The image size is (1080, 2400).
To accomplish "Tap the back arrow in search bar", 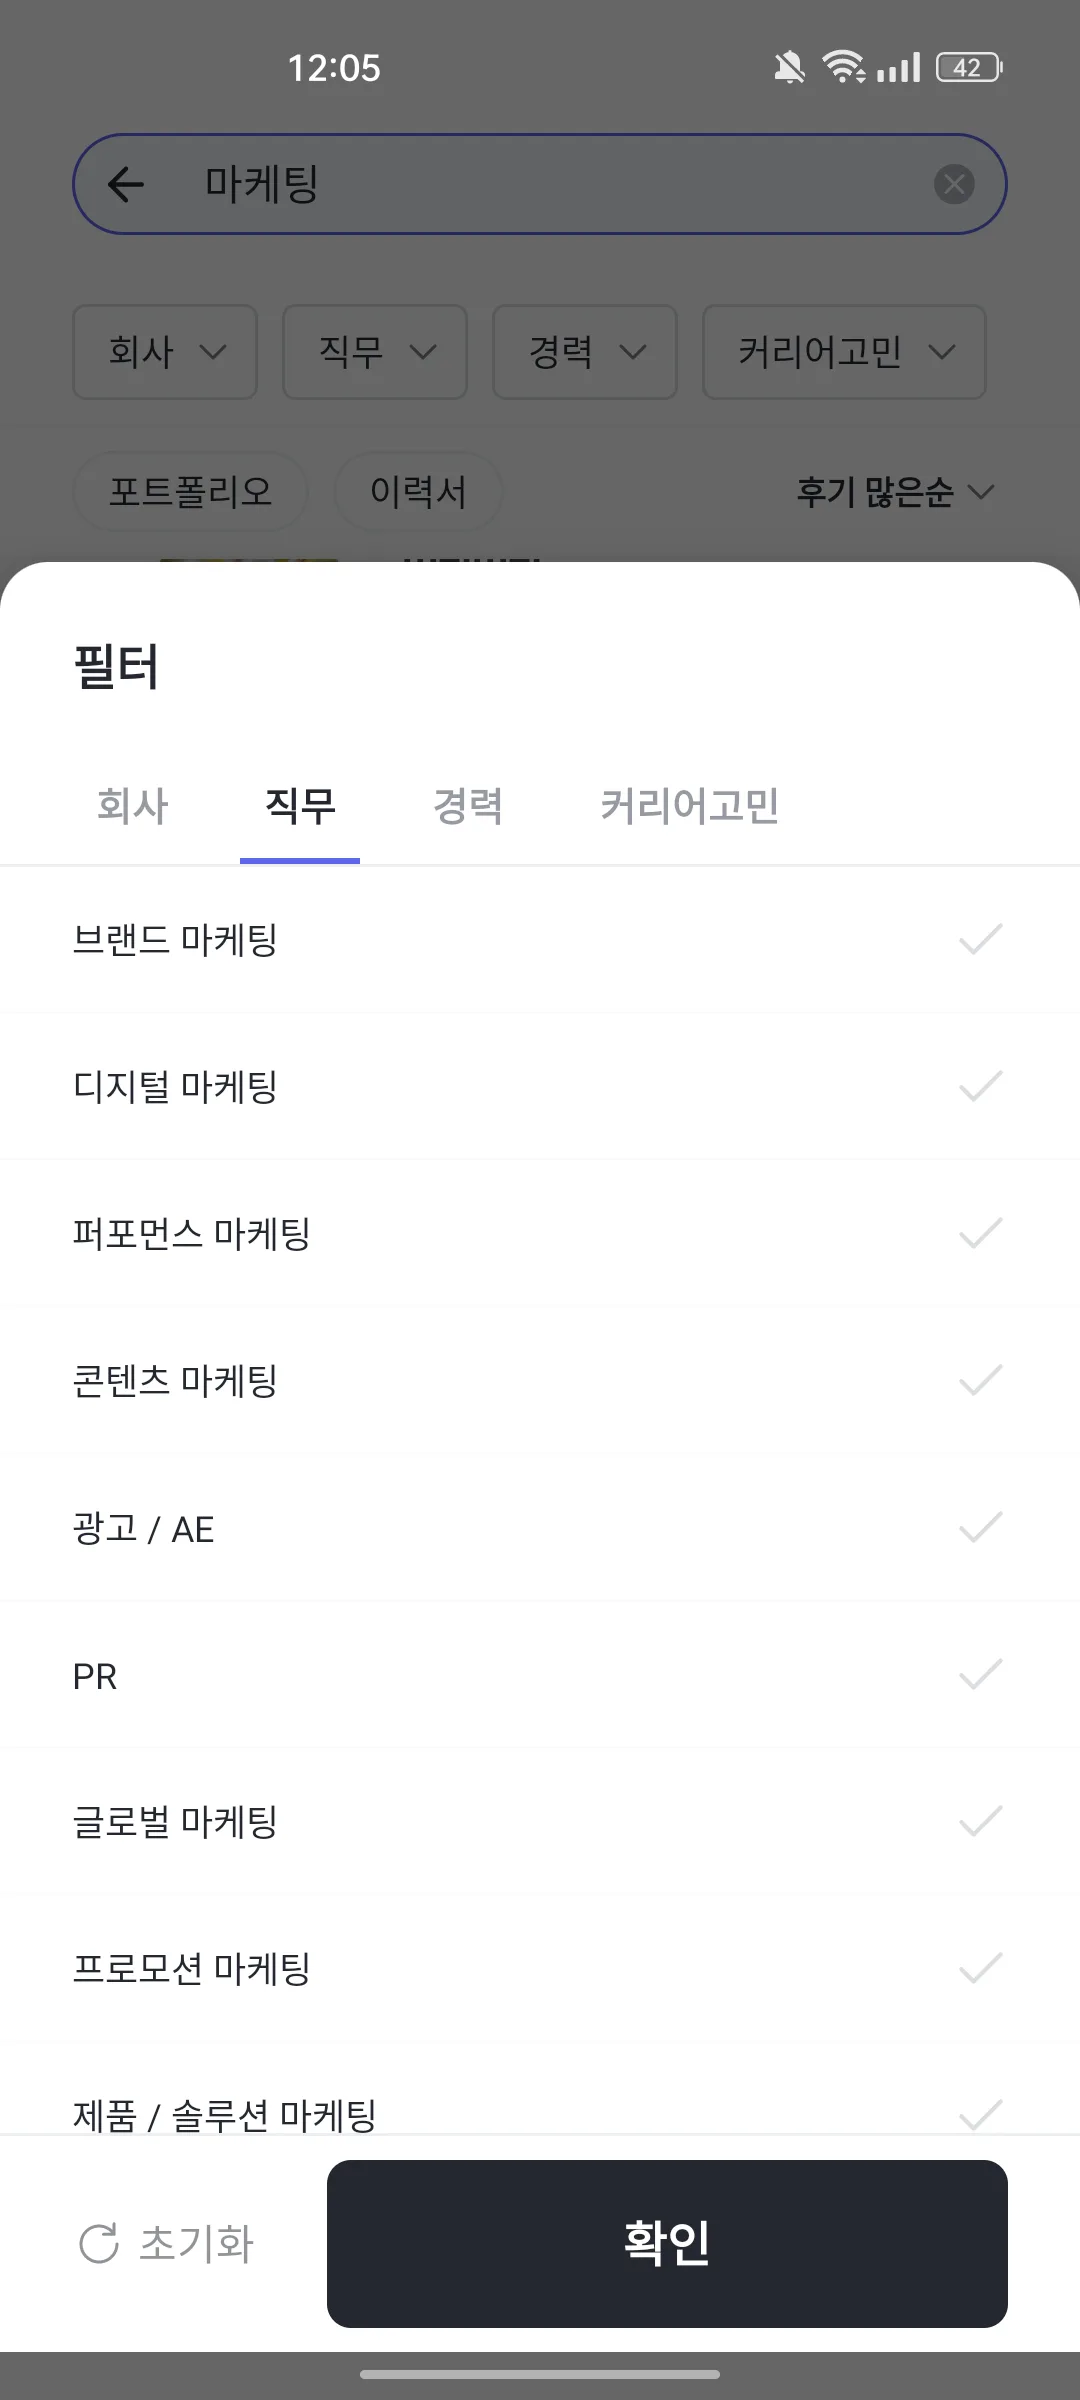I will point(126,184).
